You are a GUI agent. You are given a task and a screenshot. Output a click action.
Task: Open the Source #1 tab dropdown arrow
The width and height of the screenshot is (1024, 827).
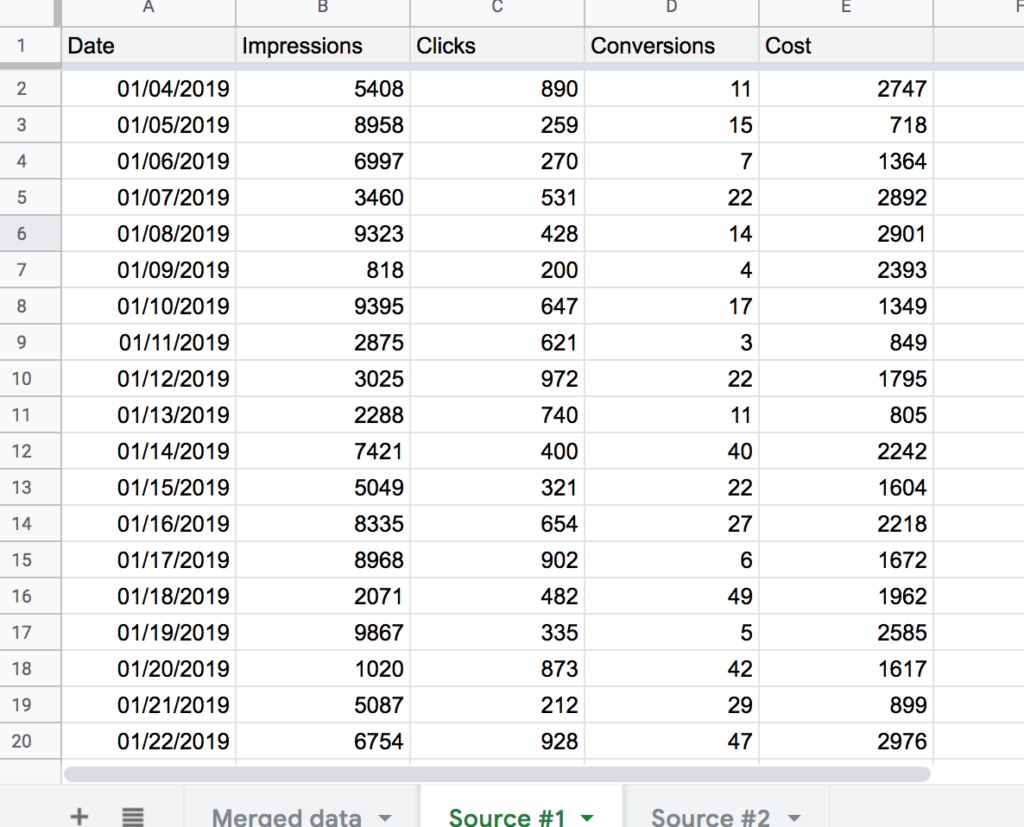click(x=587, y=817)
